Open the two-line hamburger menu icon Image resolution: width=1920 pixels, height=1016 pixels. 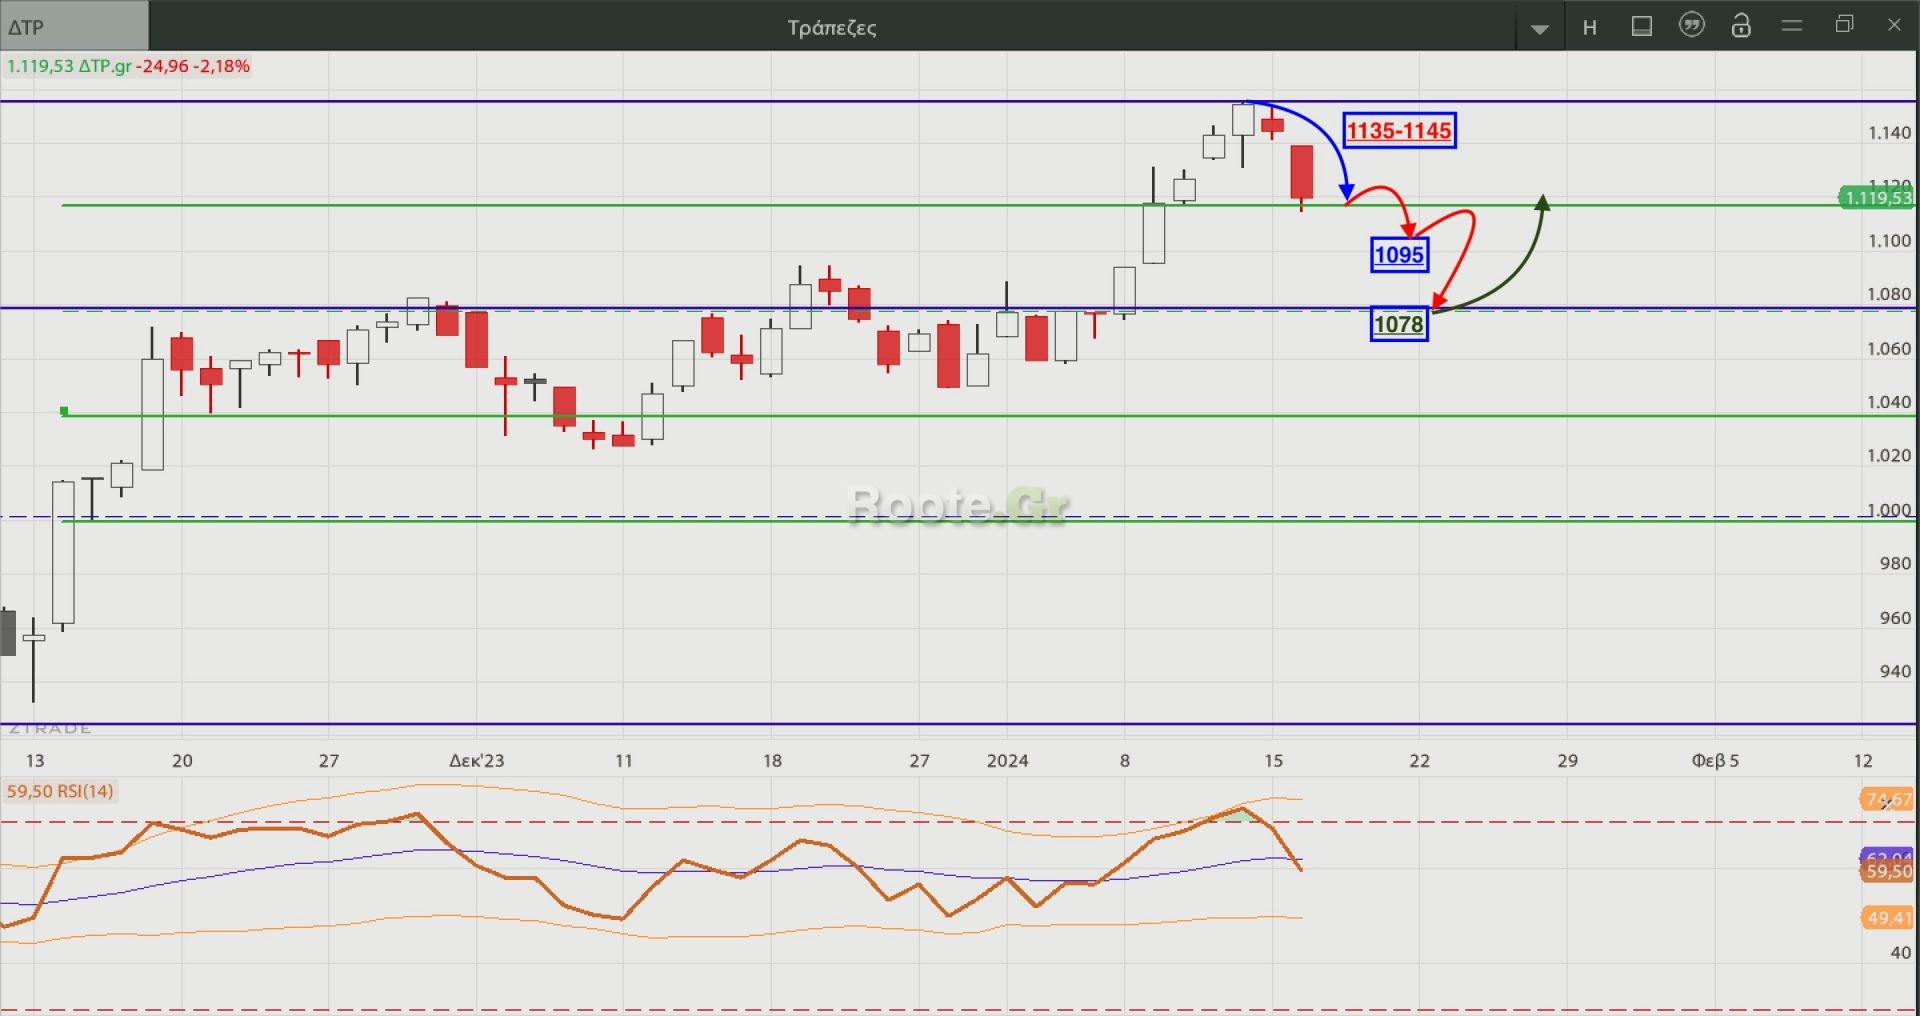(1792, 26)
